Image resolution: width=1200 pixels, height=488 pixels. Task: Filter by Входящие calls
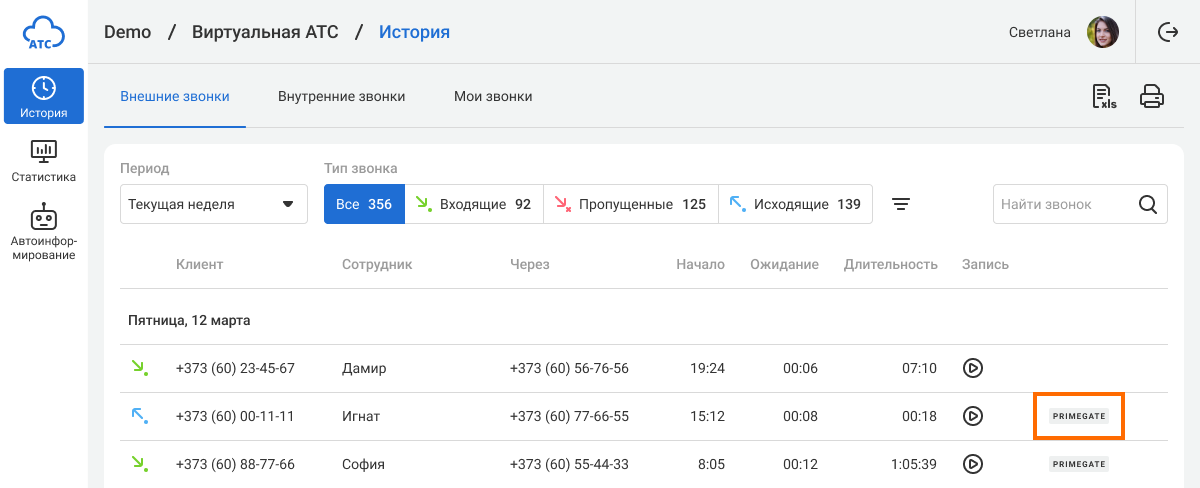pos(473,204)
